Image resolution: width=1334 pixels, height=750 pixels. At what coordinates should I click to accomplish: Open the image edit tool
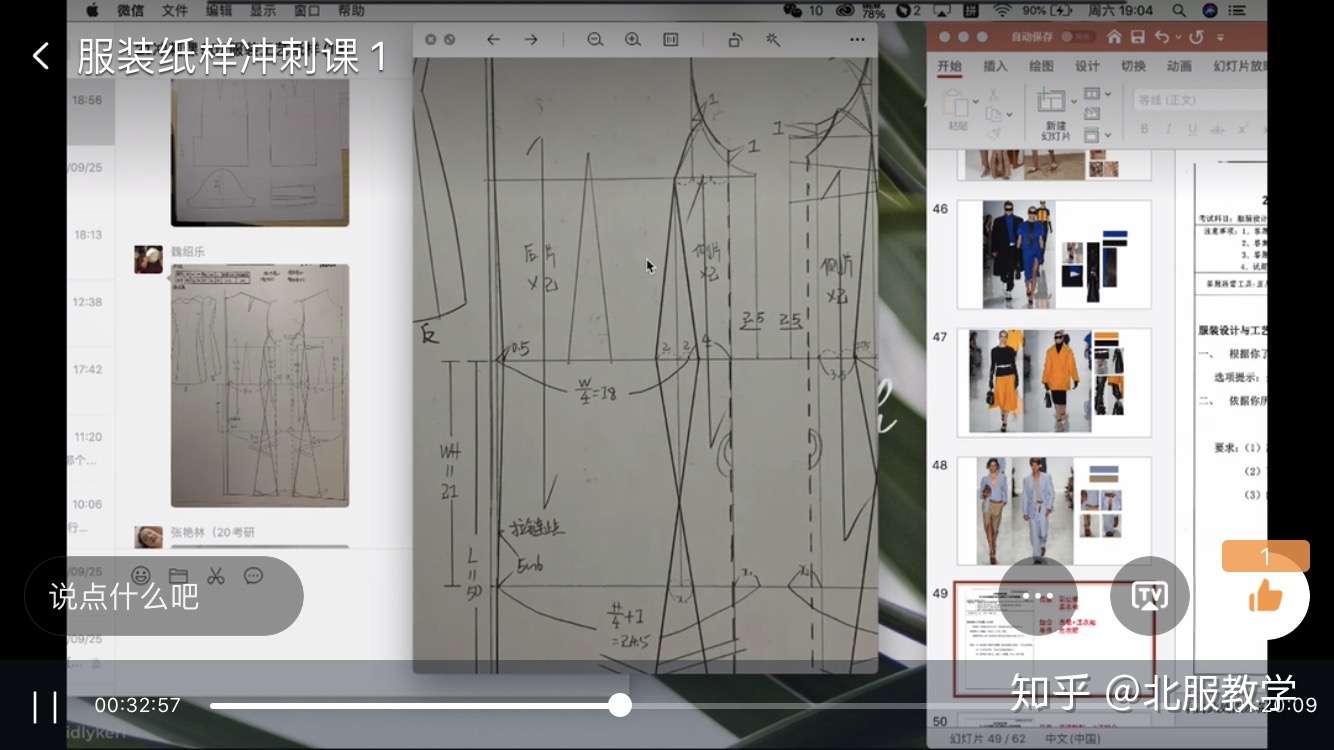coord(773,40)
